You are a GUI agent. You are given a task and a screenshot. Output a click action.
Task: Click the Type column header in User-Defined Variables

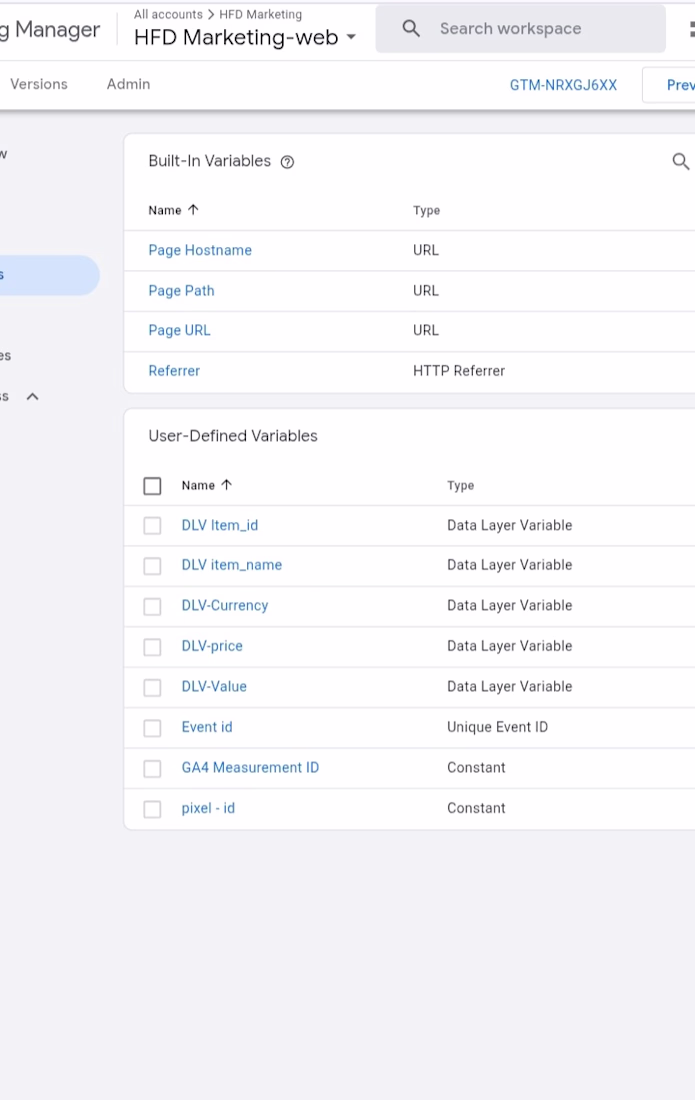click(x=461, y=485)
